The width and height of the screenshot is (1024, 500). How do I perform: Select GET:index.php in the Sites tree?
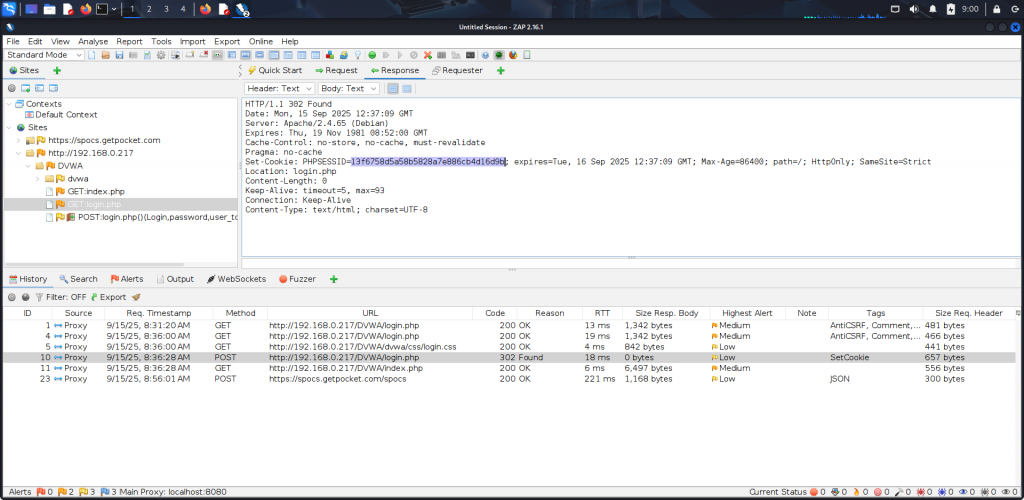[96, 192]
